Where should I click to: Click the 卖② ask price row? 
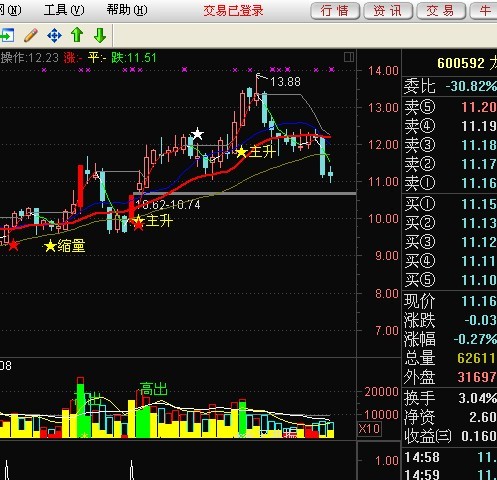coord(450,164)
